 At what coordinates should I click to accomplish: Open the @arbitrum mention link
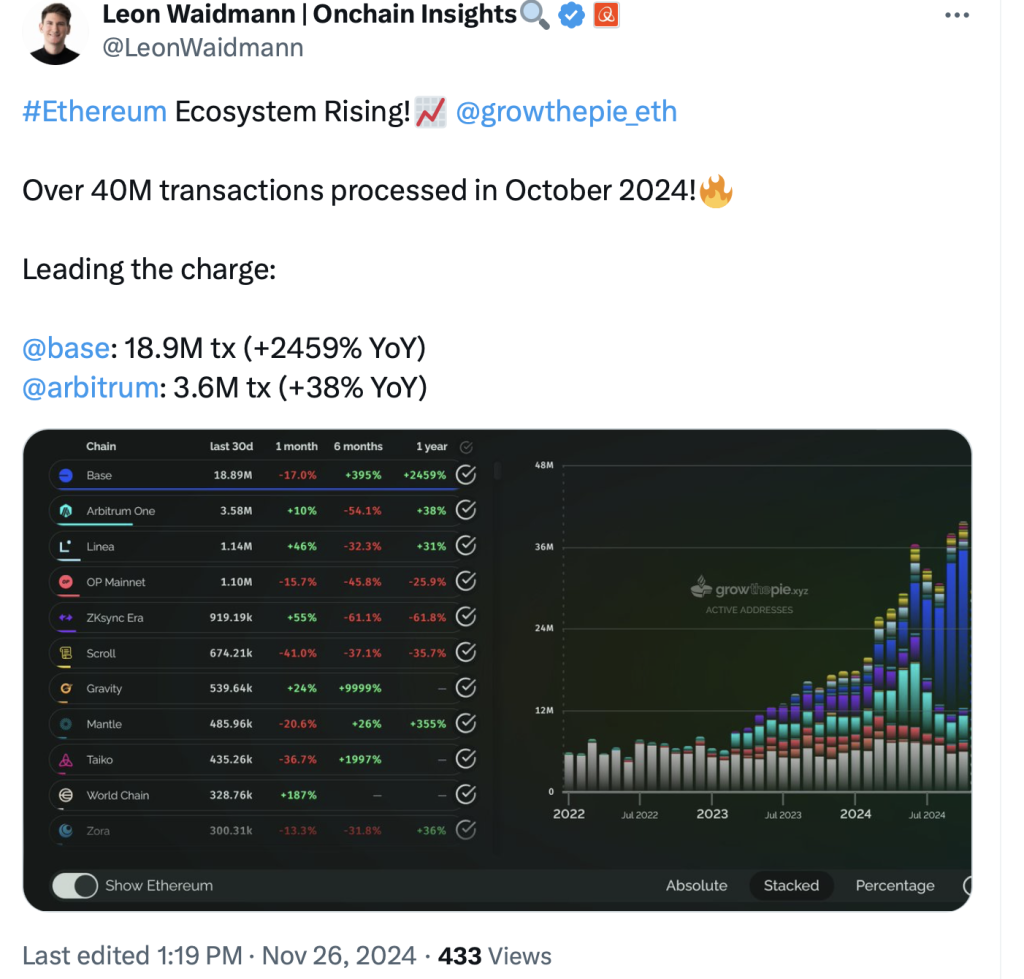90,388
